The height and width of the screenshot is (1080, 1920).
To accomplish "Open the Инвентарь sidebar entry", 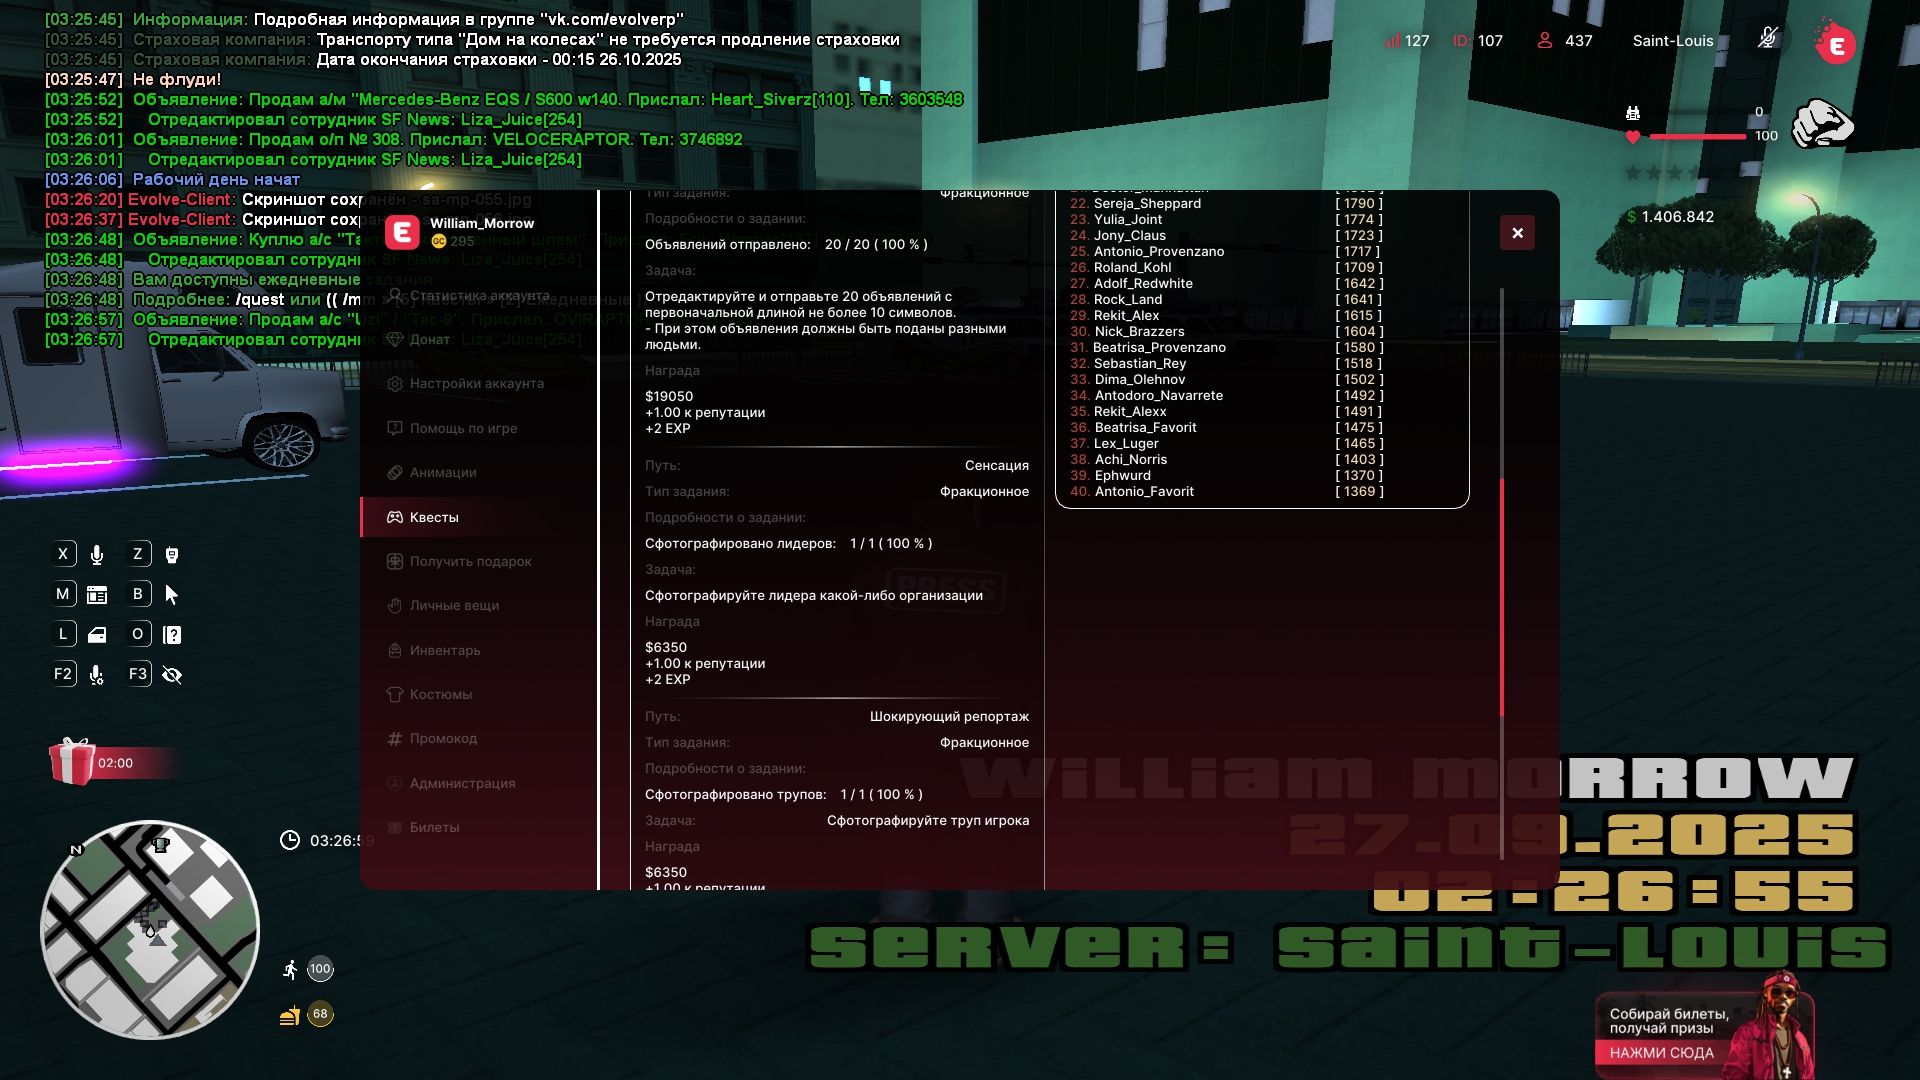I will click(x=444, y=651).
